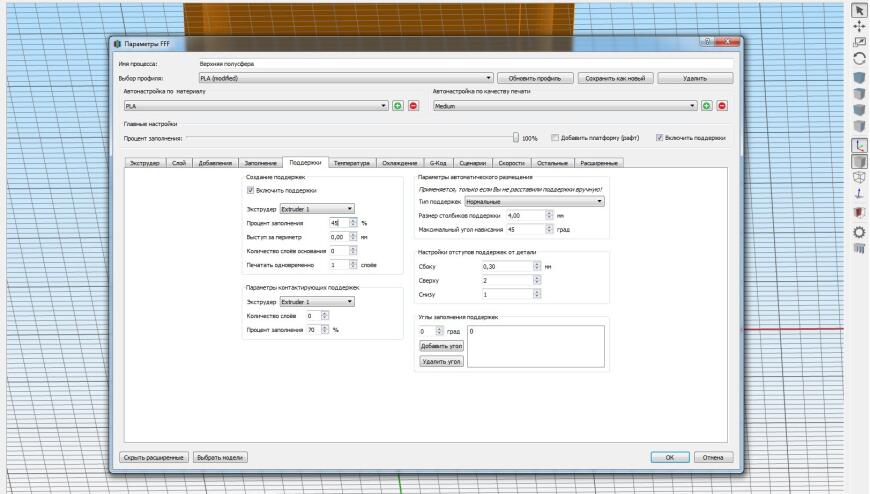Enable 'Добавить платформу (рафт)' checkbox
The image size is (870, 494).
coord(555,138)
